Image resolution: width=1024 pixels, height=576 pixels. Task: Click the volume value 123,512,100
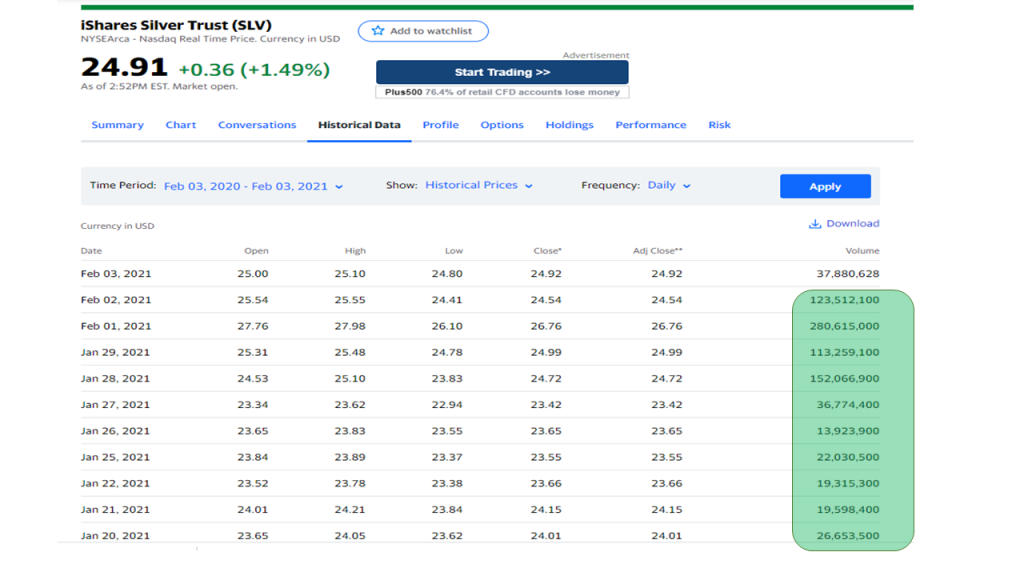844,300
